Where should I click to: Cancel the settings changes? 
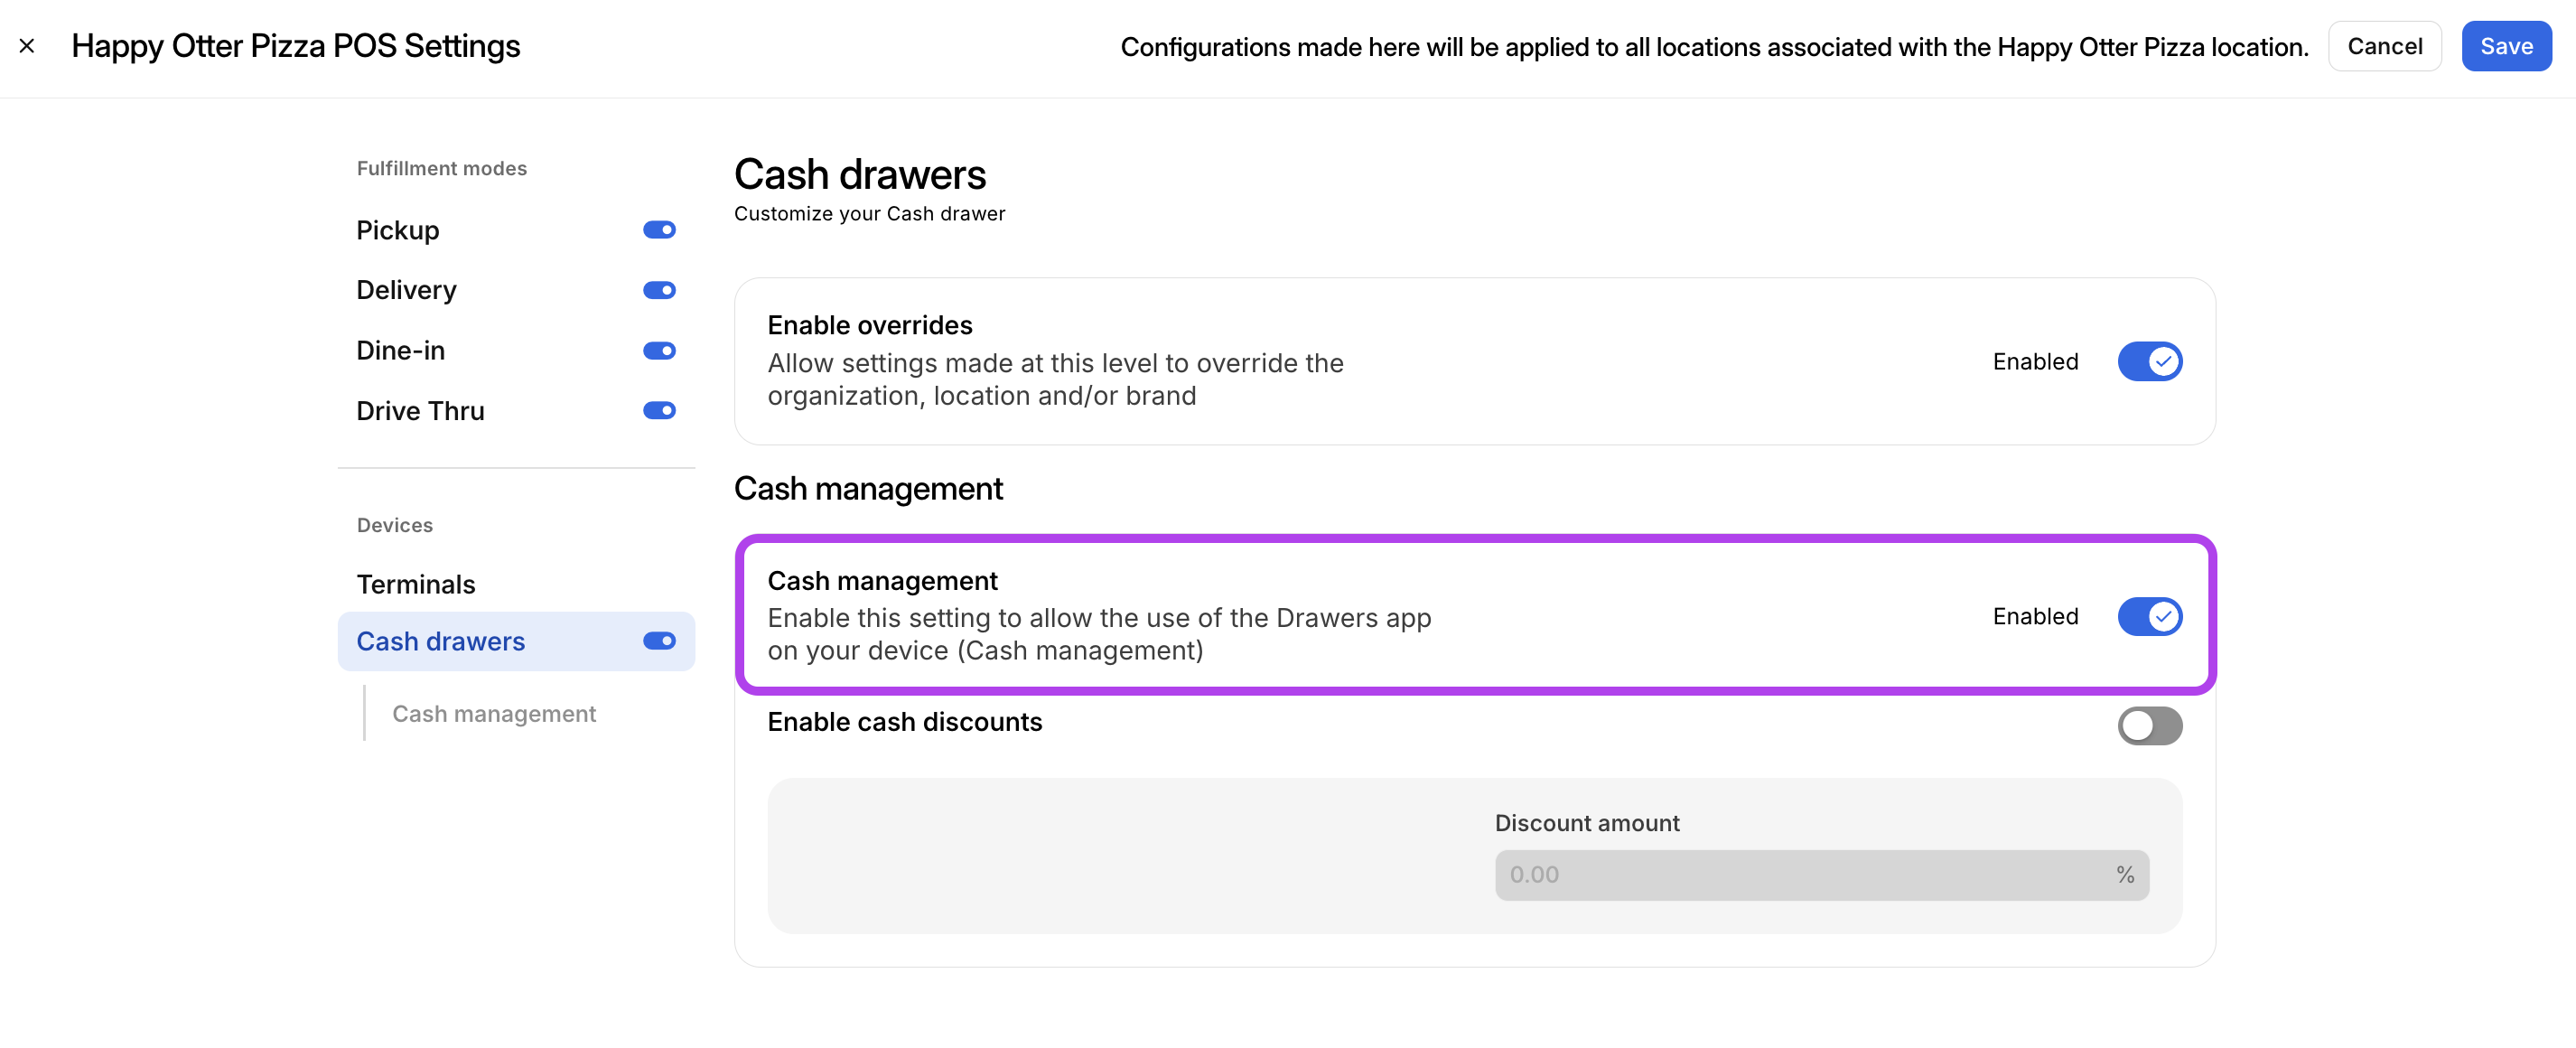point(2384,46)
